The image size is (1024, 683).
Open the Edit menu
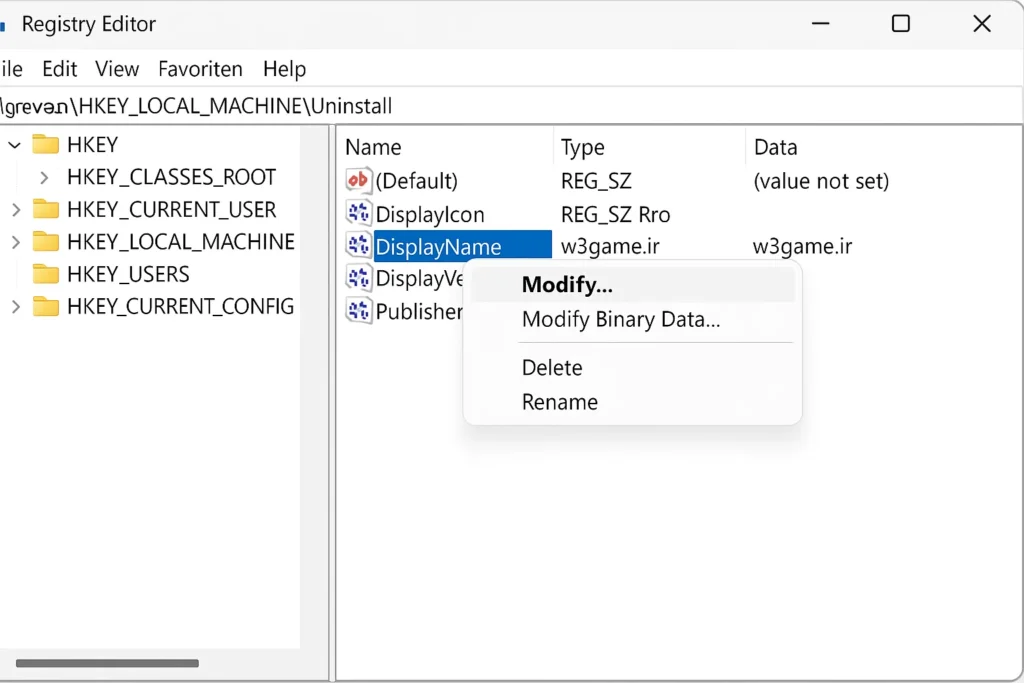59,69
